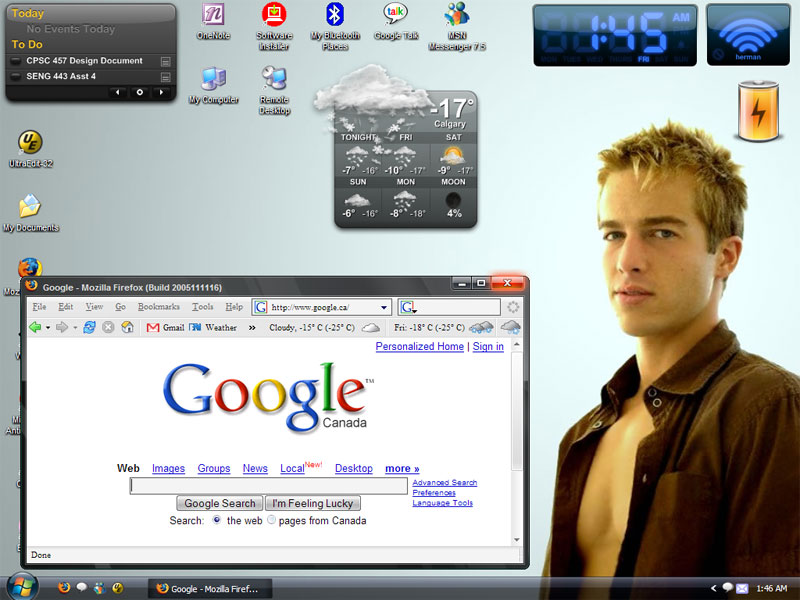
Task: Open the search engine selector dropdown
Action: click(x=410, y=308)
